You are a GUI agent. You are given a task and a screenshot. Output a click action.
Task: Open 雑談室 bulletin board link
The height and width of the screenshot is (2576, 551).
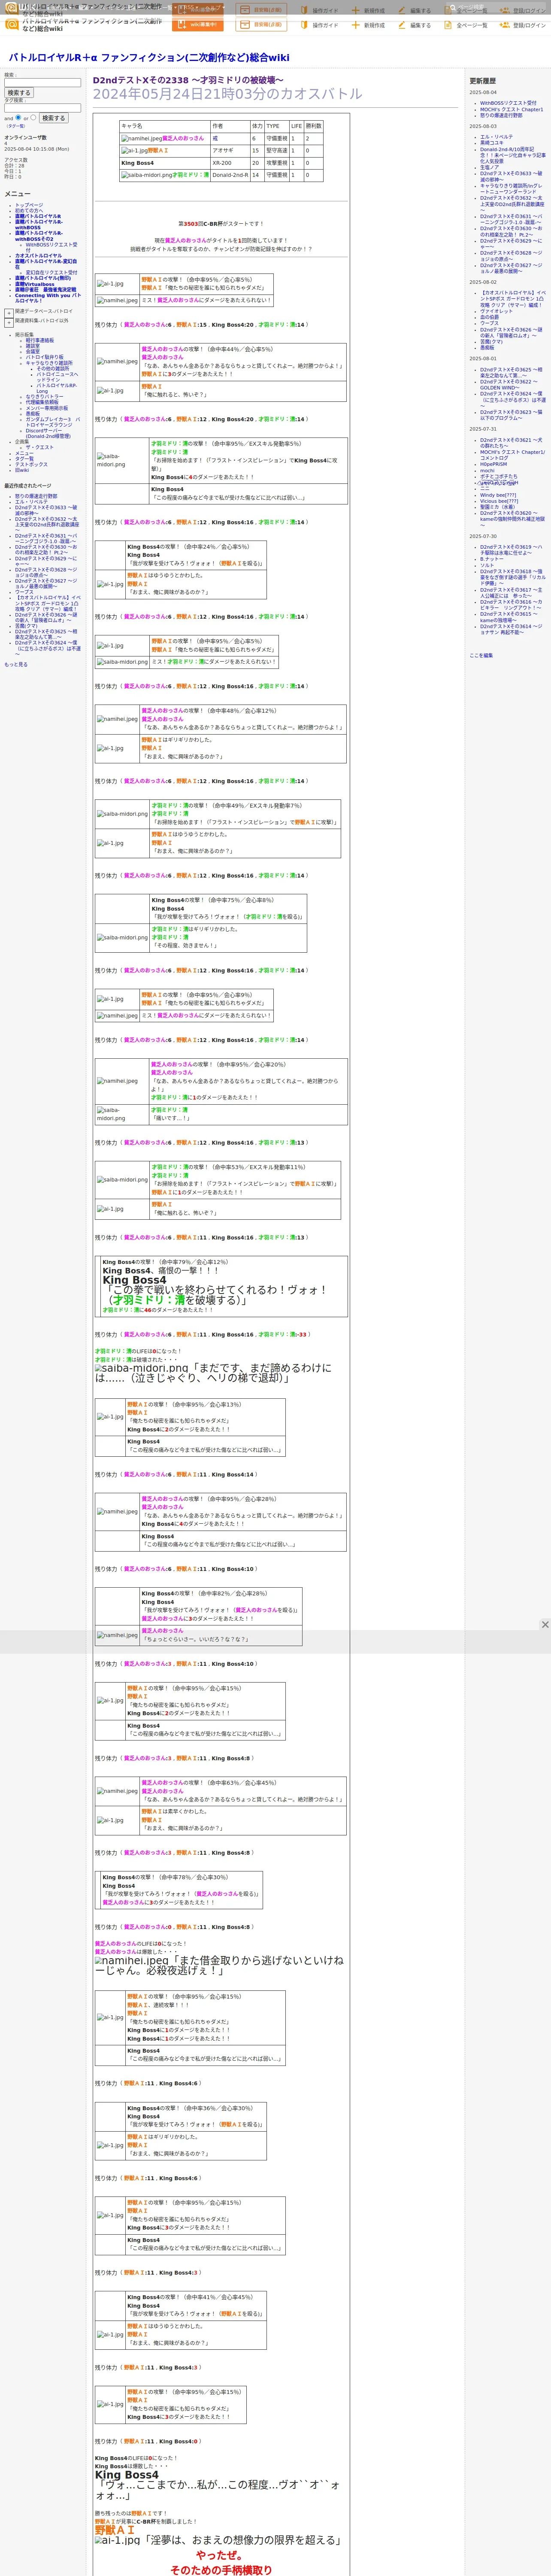tap(33, 346)
